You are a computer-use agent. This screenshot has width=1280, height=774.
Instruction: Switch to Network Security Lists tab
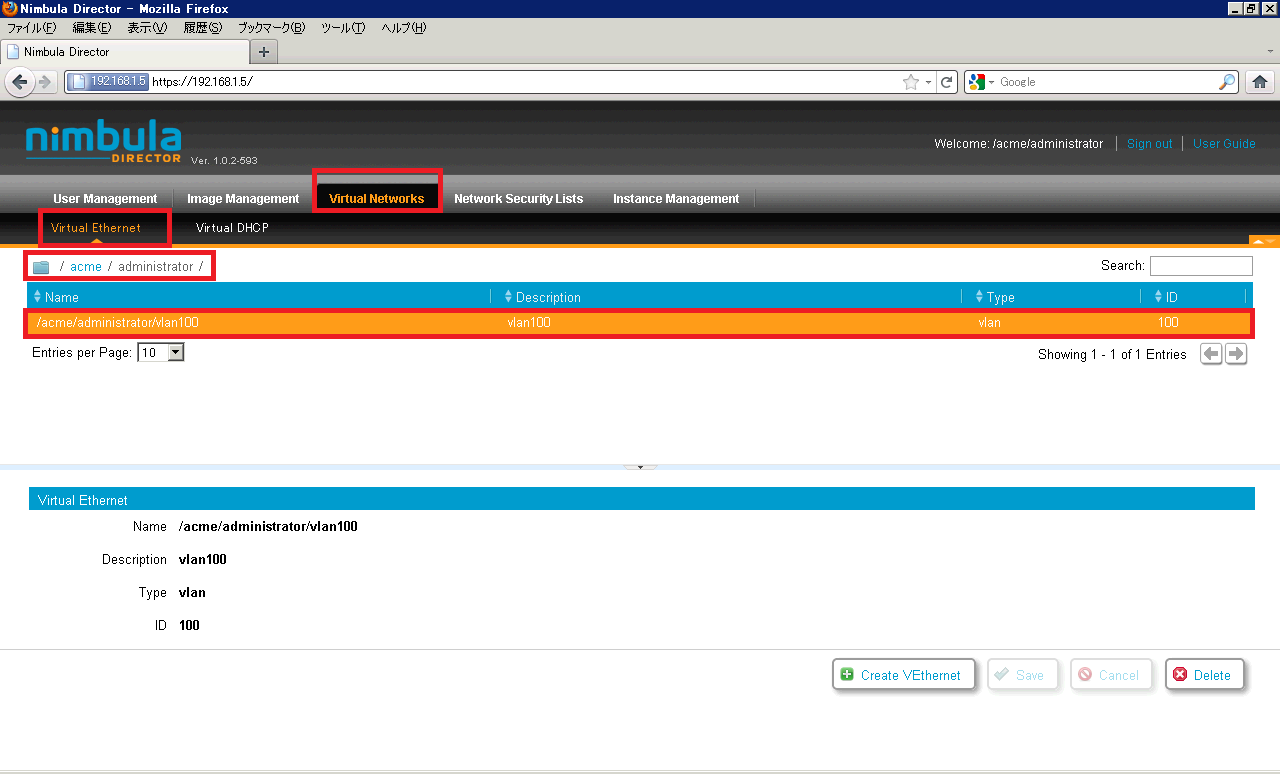518,199
